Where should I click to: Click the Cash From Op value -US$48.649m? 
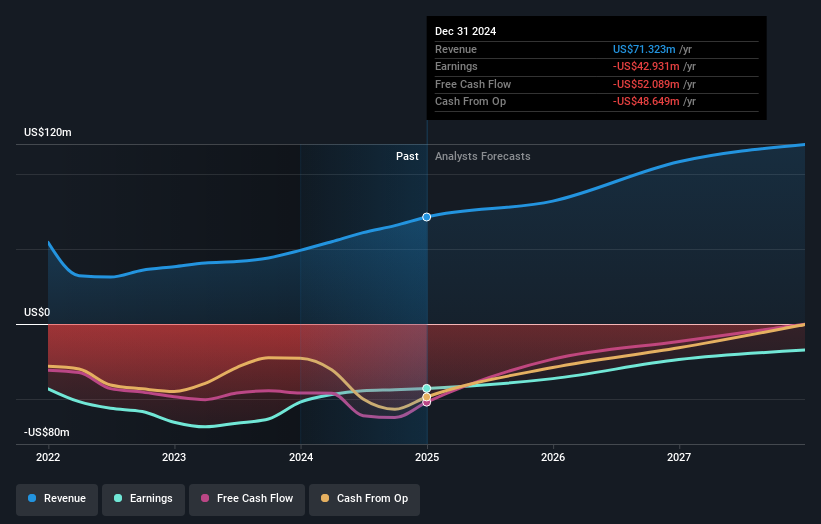coord(646,102)
